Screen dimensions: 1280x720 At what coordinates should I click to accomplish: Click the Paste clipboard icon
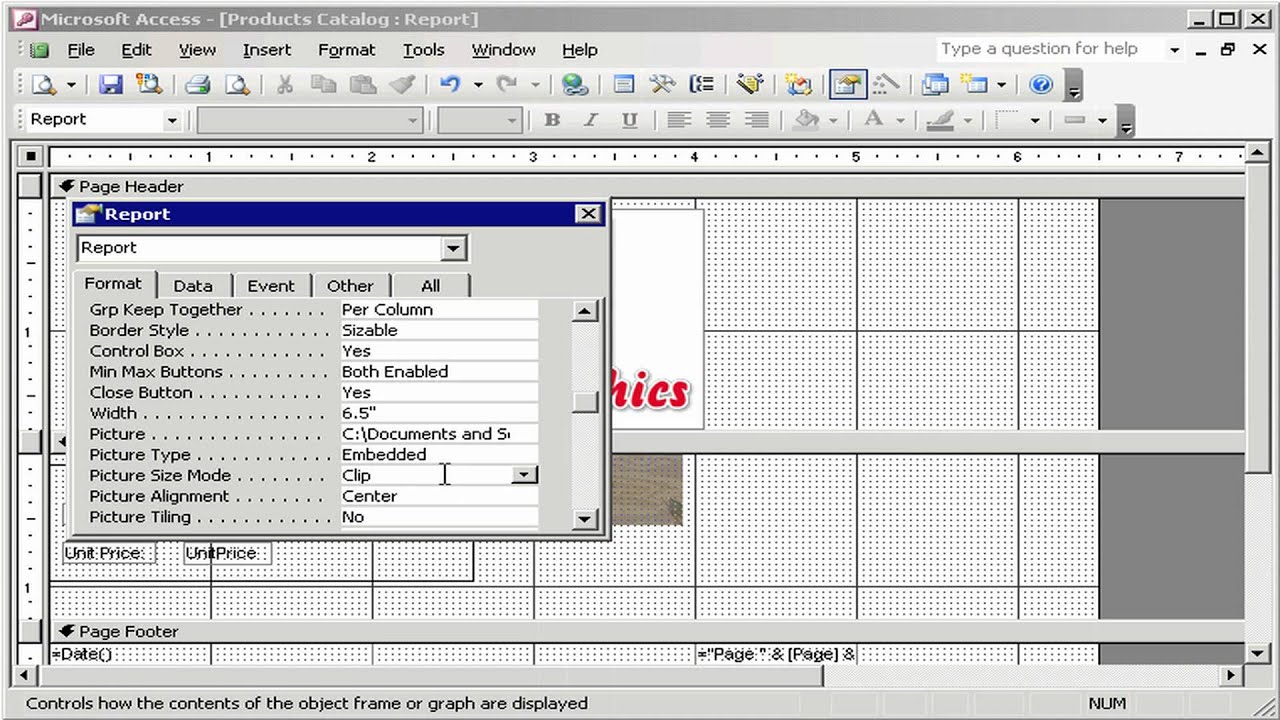click(x=363, y=85)
